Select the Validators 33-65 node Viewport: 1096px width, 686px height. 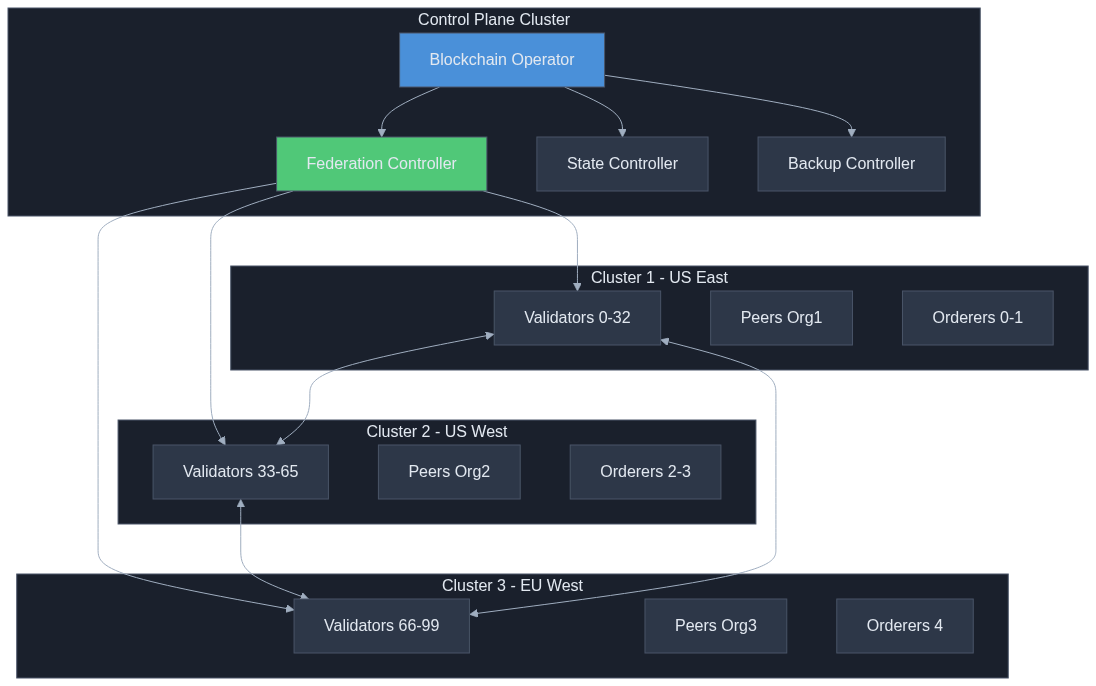click(x=240, y=472)
